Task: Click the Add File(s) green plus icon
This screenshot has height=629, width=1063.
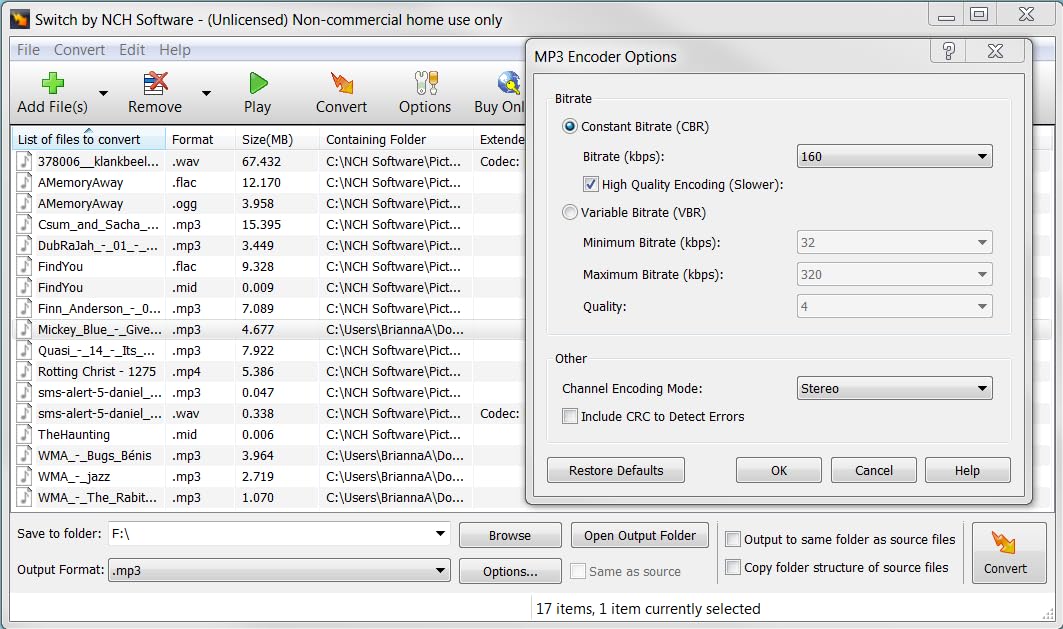Action: [x=52, y=83]
